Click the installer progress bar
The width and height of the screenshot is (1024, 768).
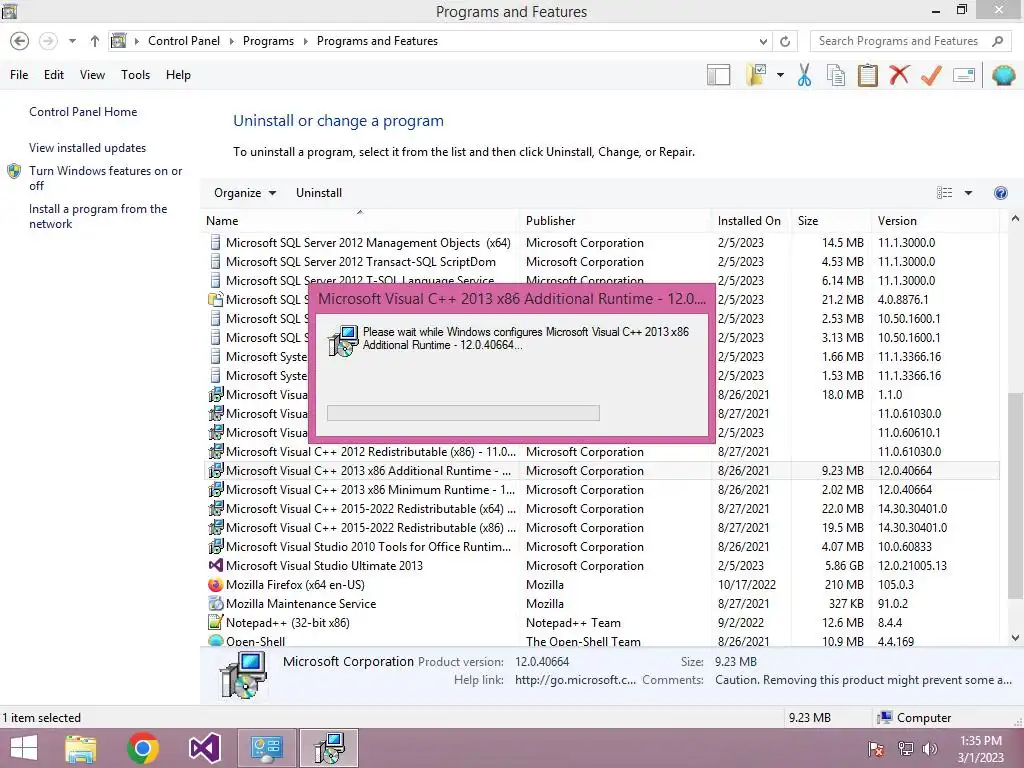[463, 413]
